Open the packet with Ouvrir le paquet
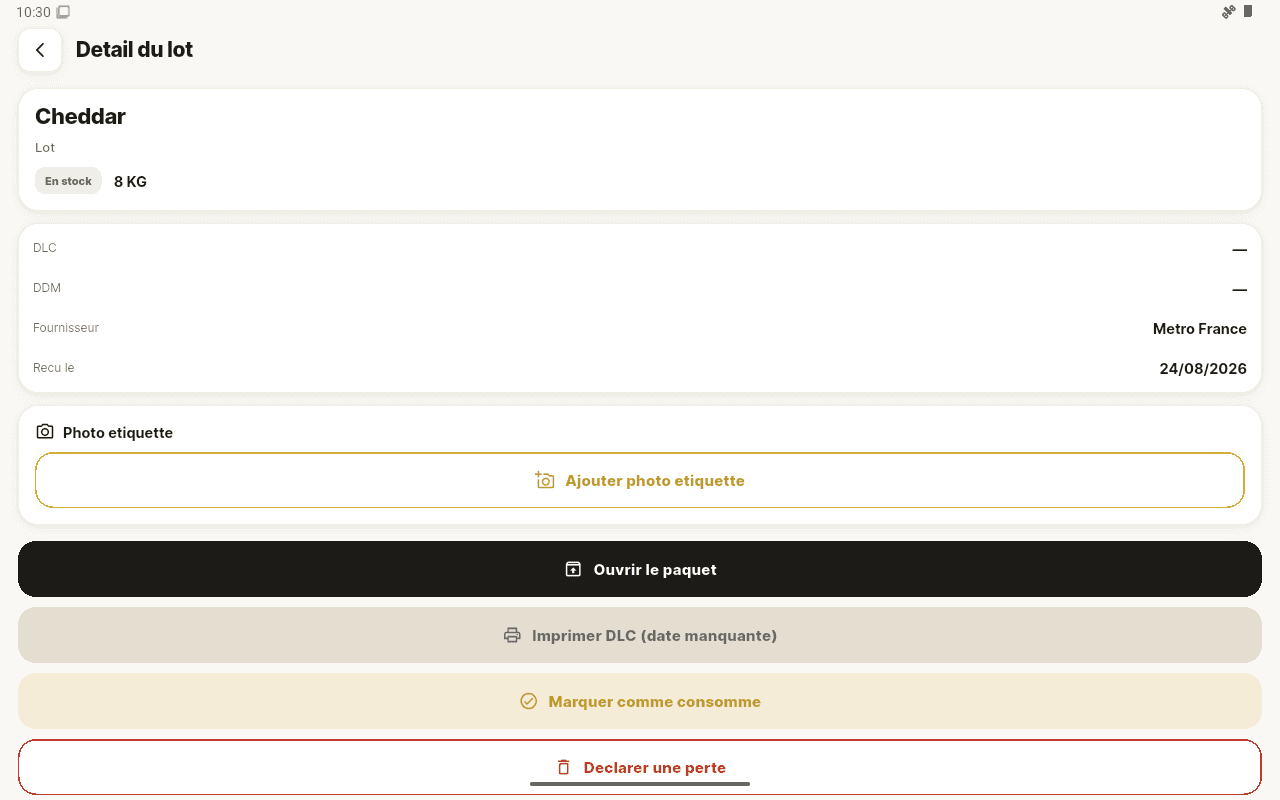Screen dimensions: 1280x800 tap(640, 569)
